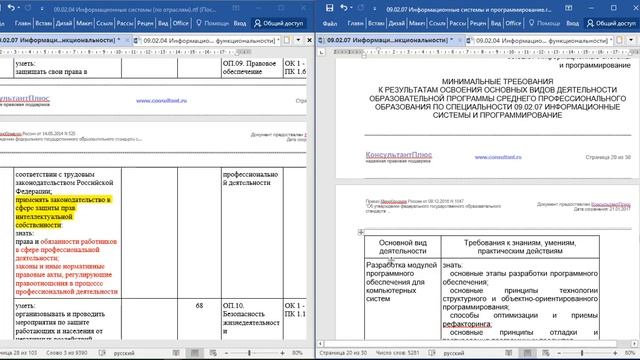This screenshot has height=360, width=640.
Task: Click the spell check icon, right status bar
Action: [432, 353]
